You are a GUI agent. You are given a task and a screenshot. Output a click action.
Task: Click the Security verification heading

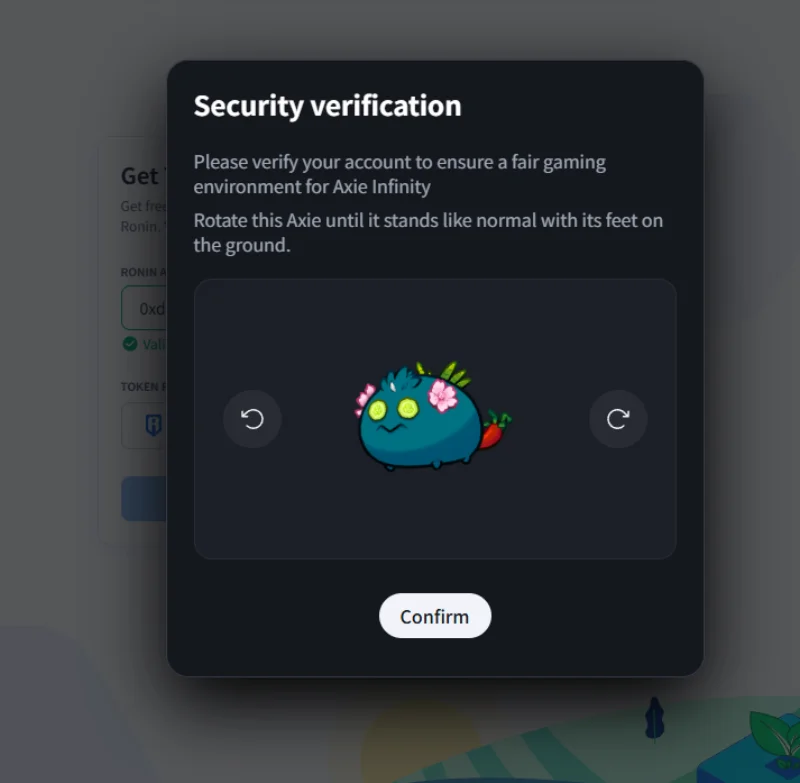click(x=328, y=106)
